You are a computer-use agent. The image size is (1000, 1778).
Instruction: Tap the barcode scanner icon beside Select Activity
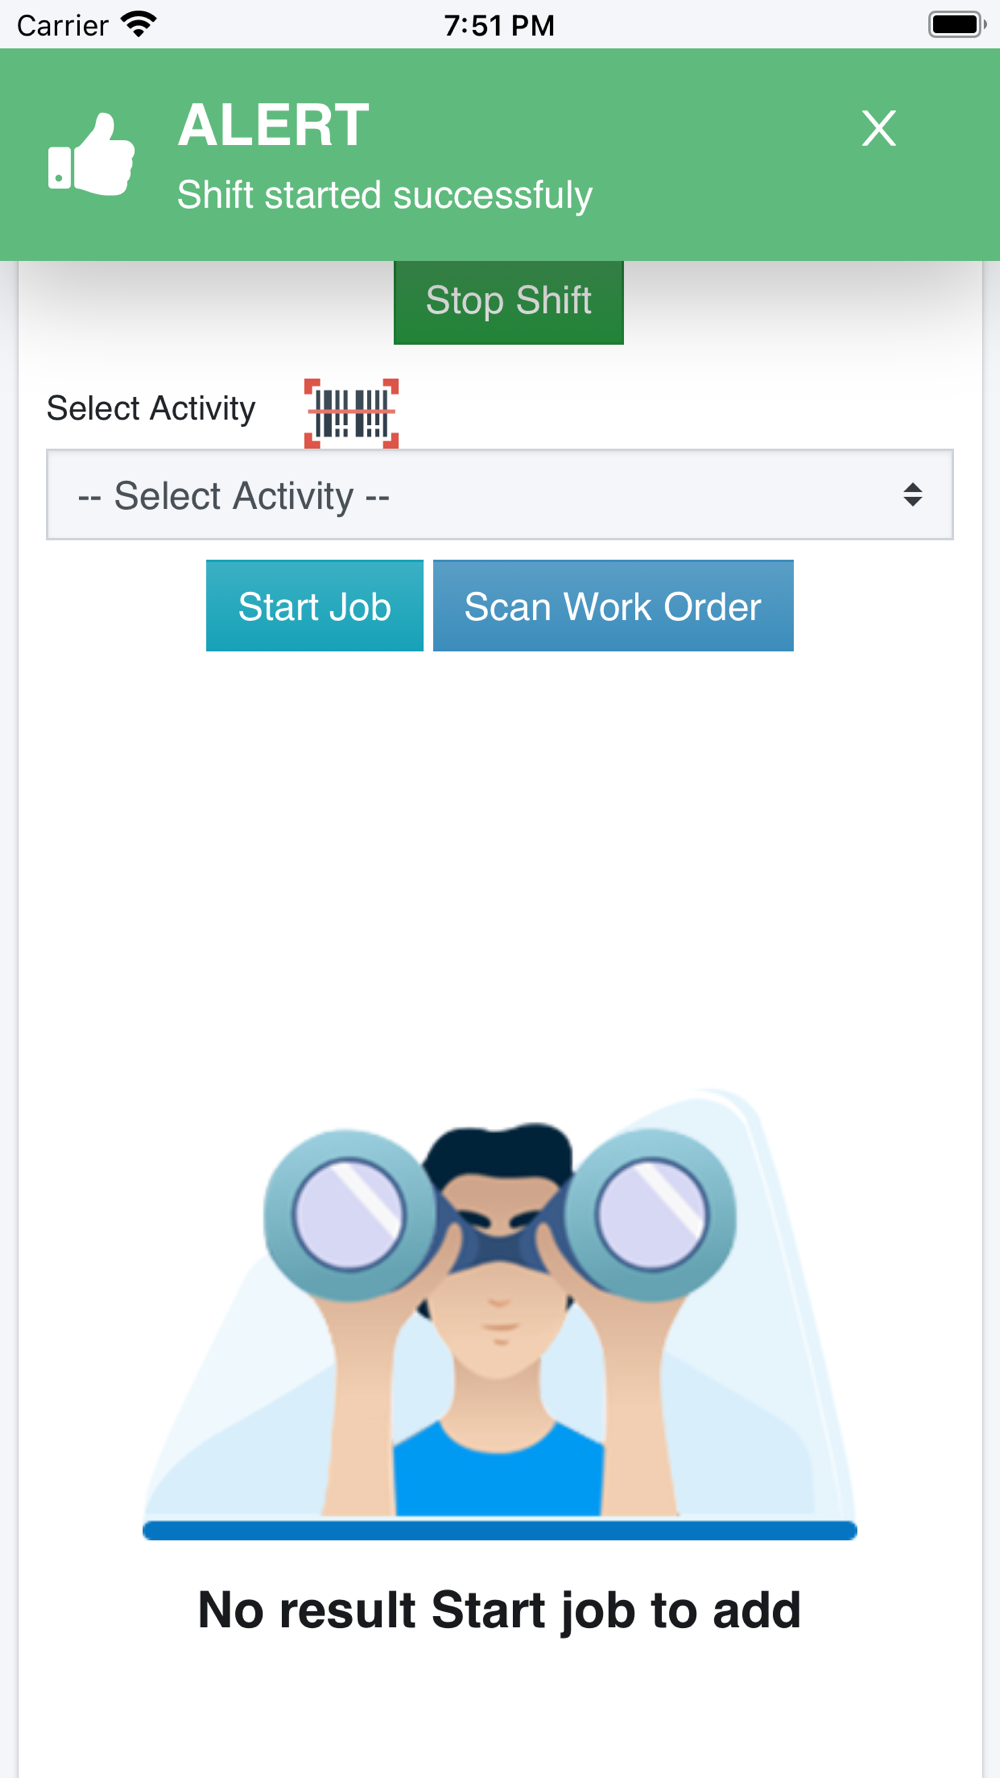click(351, 413)
